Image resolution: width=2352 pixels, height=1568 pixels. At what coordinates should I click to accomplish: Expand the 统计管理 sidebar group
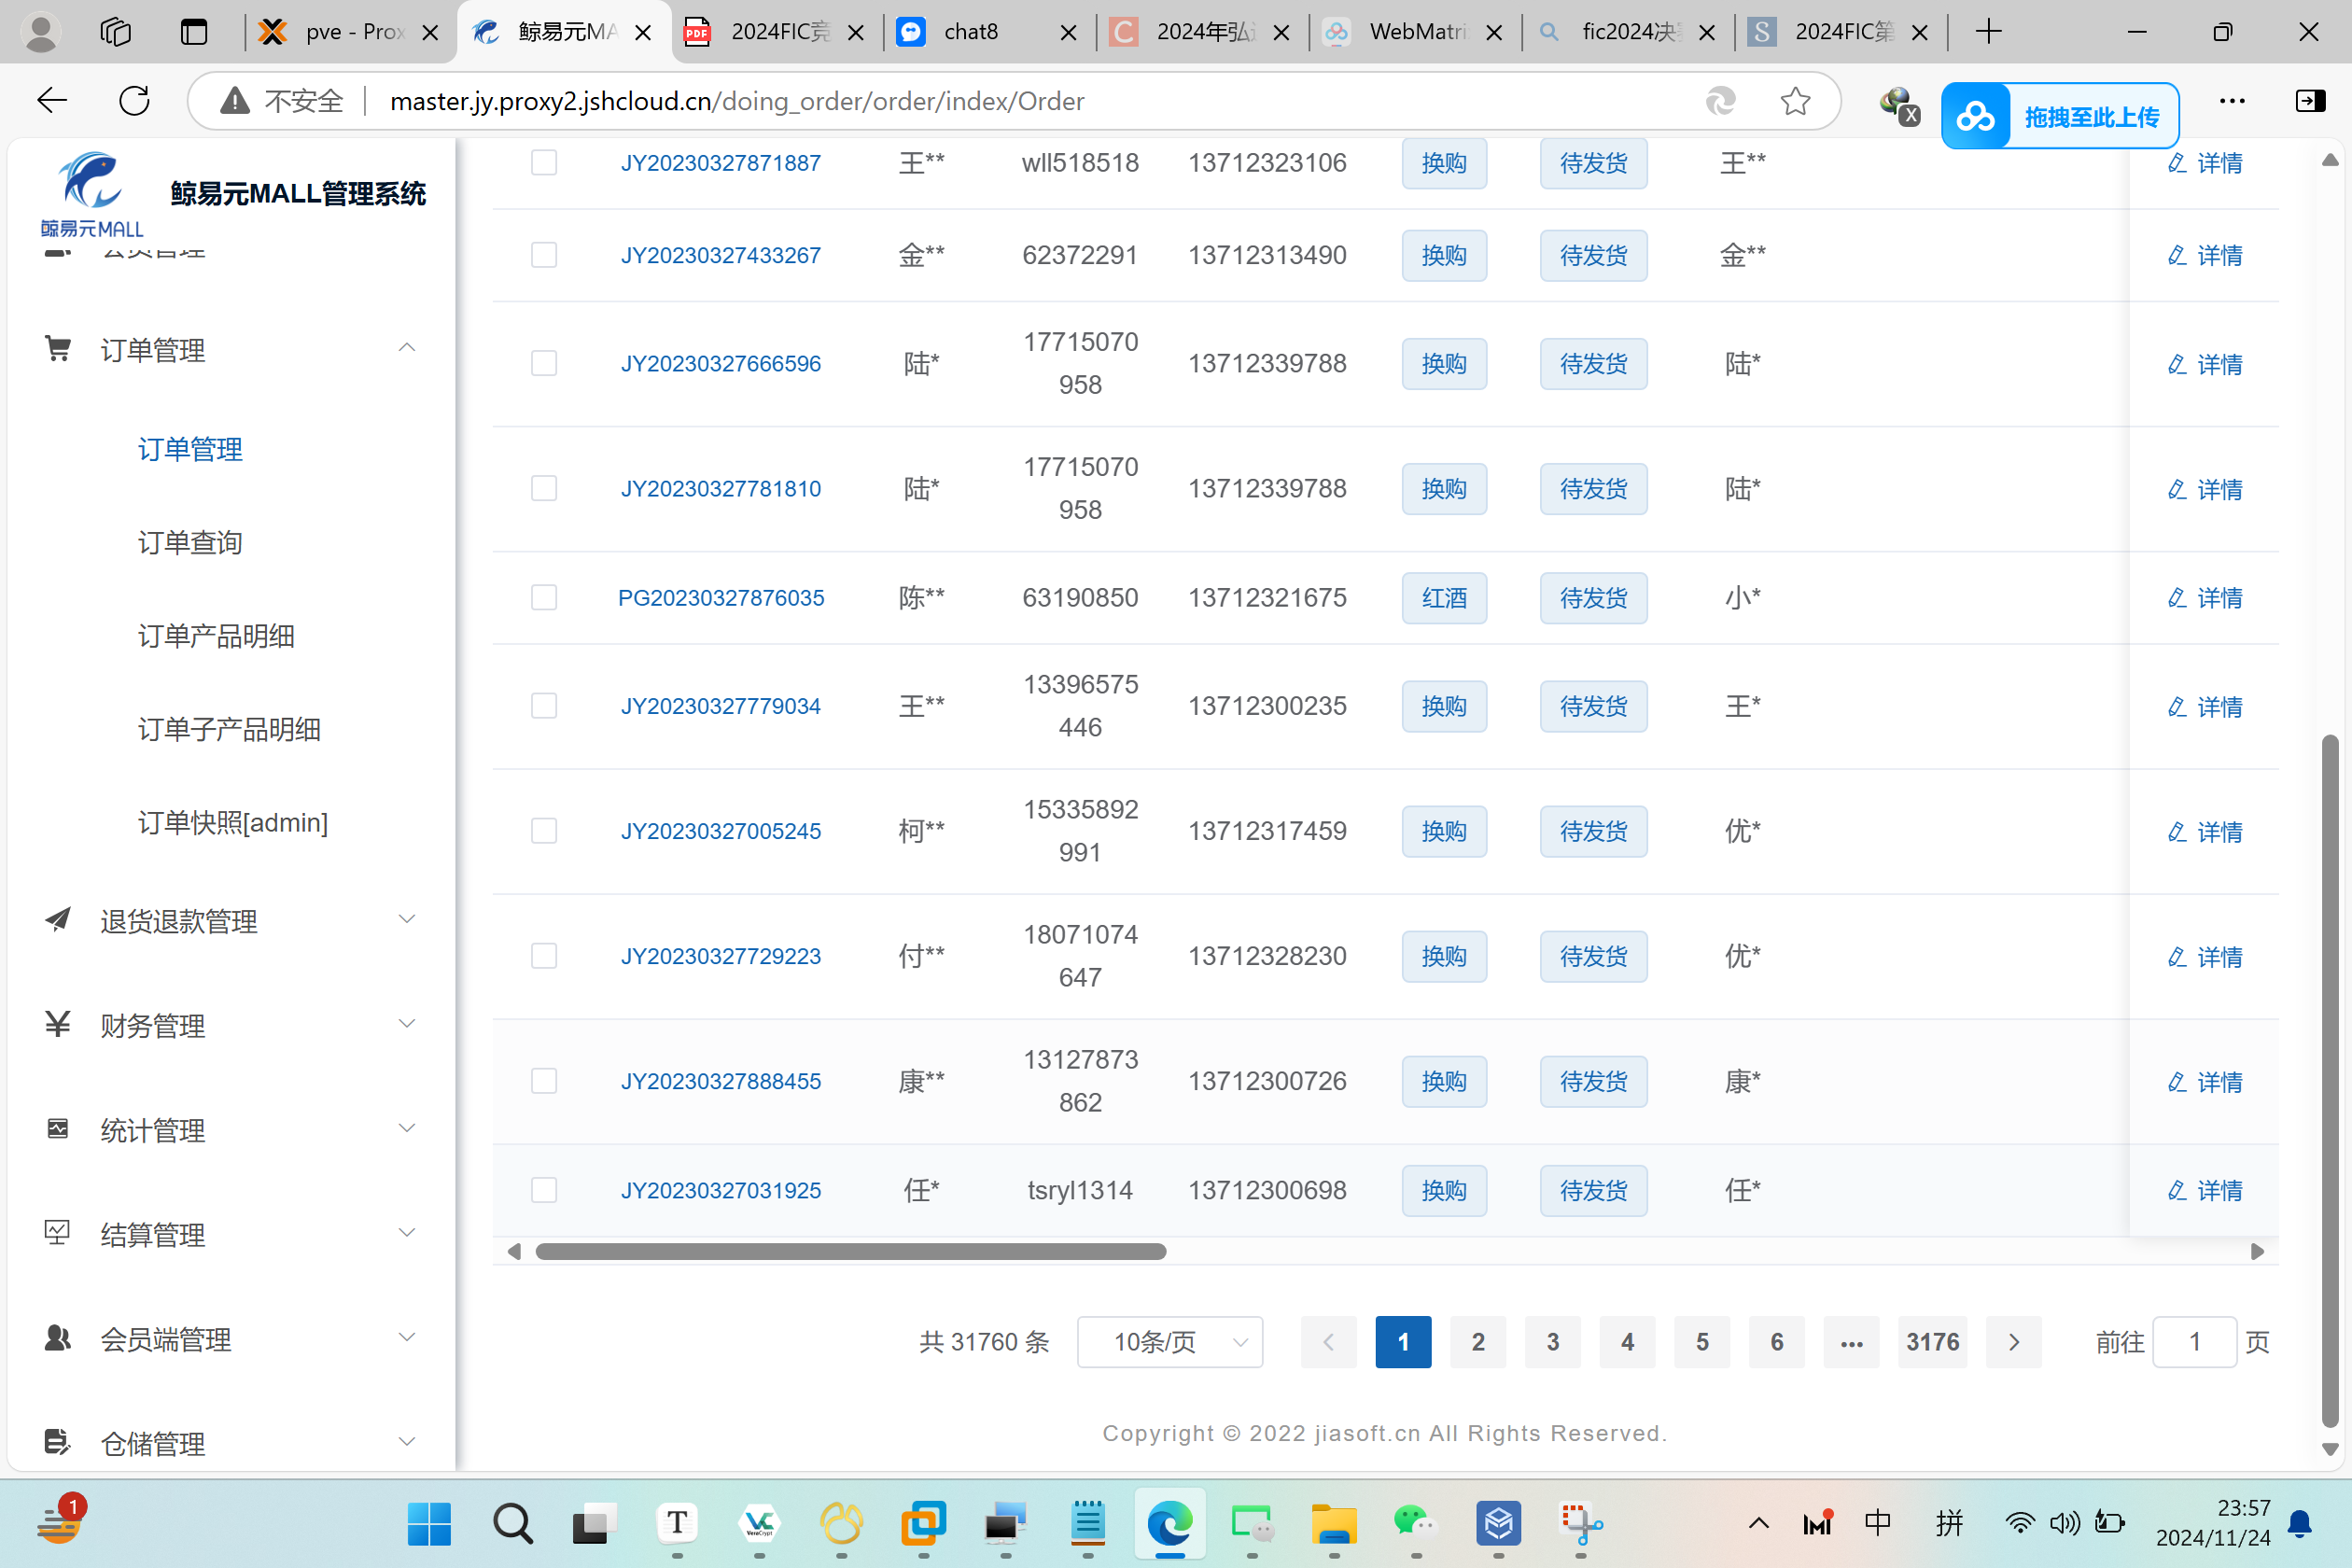click(406, 1129)
